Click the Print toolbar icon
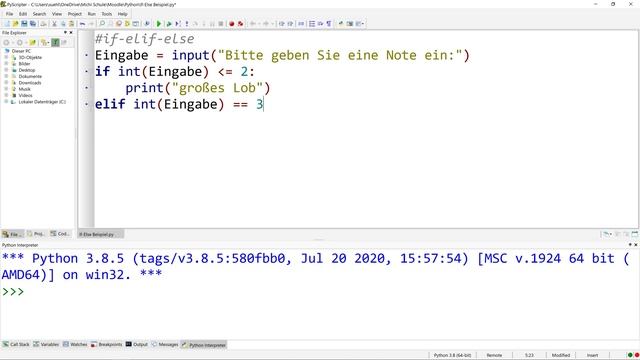 pyautogui.click(x=43, y=24)
